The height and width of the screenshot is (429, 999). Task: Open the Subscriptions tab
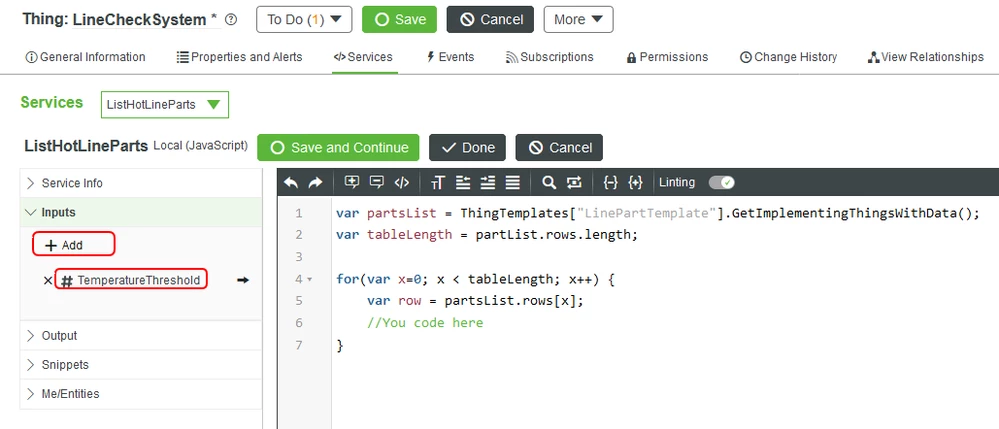pyautogui.click(x=549, y=57)
